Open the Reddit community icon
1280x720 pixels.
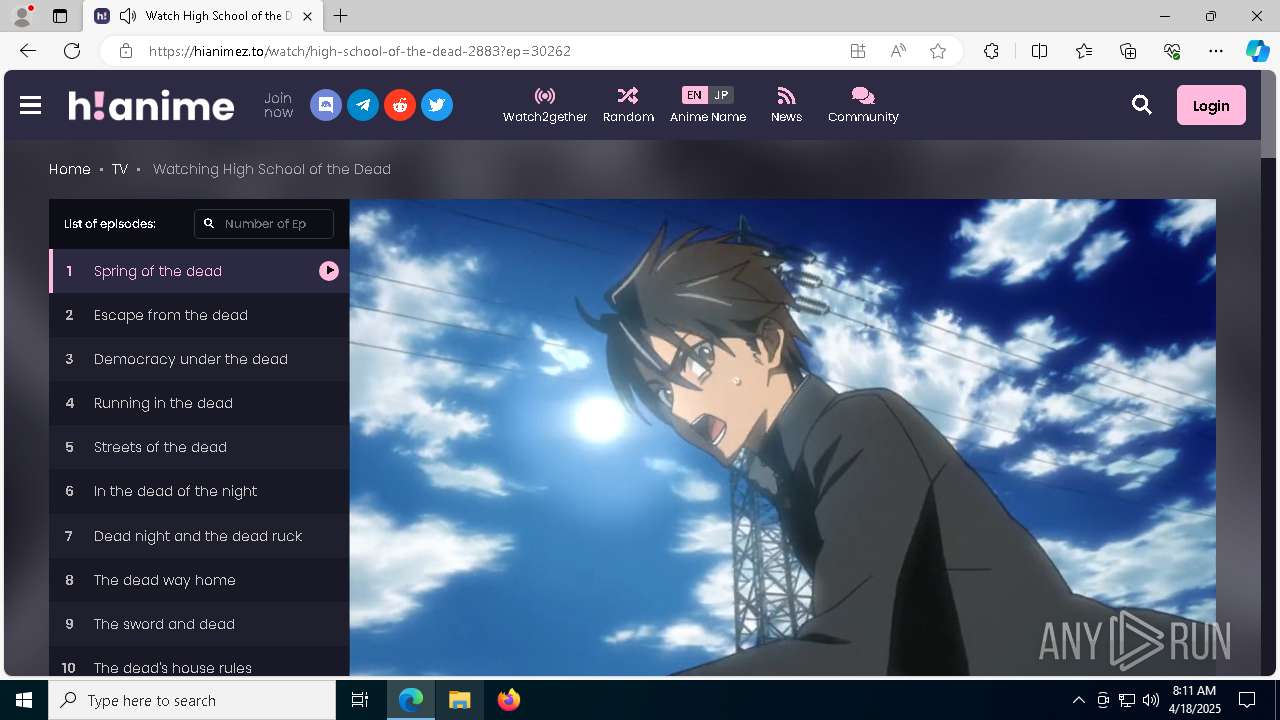point(400,105)
